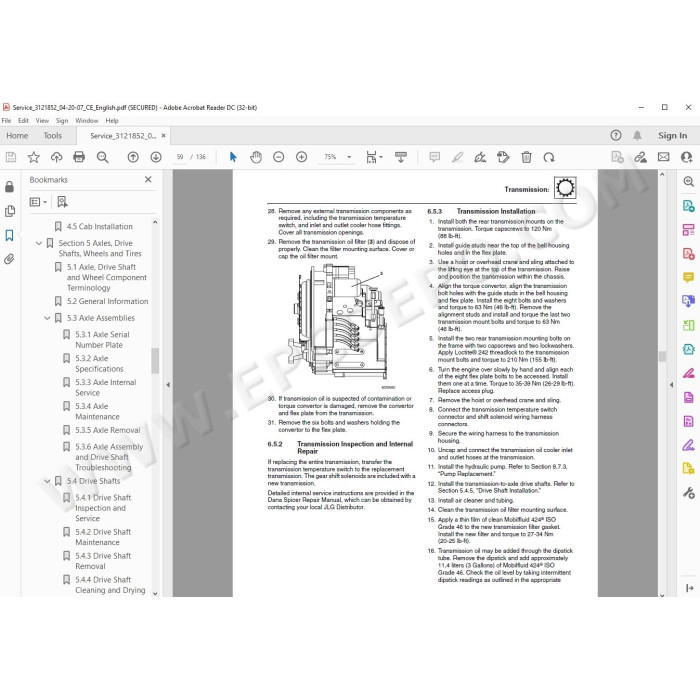Open page thumbnails panel
This screenshot has height=700, width=700.
click(x=9, y=211)
